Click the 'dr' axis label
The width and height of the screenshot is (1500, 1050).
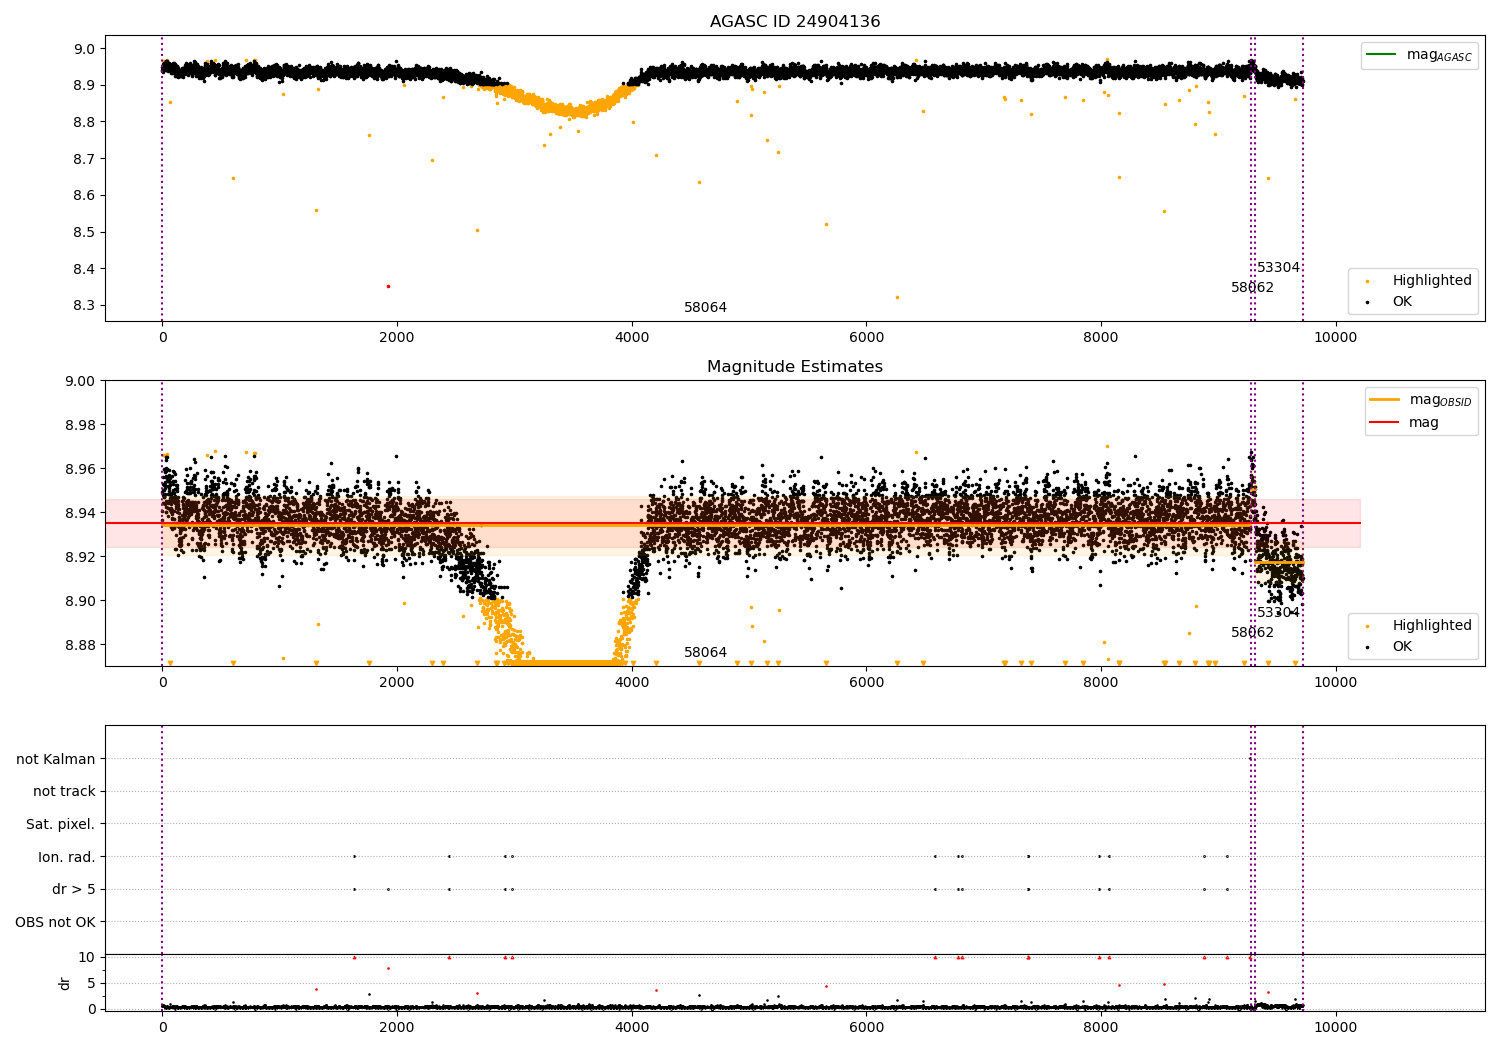65,983
